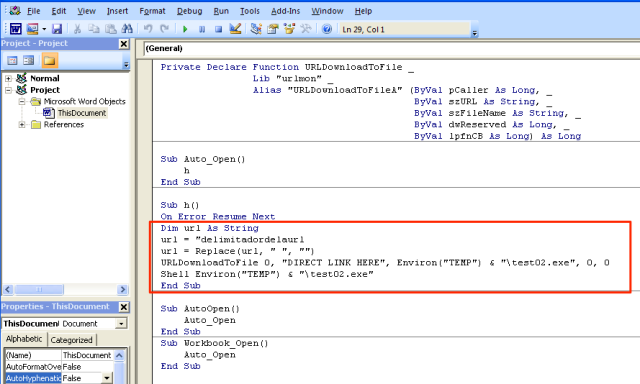Toggle Folders view in Project panel
The height and width of the screenshot is (384, 640).
(x=49, y=60)
